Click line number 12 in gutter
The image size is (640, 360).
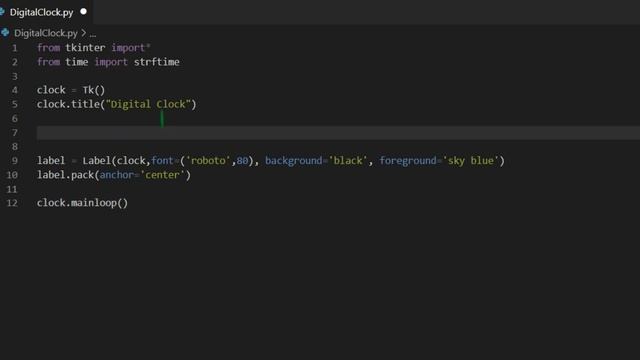click(12, 203)
